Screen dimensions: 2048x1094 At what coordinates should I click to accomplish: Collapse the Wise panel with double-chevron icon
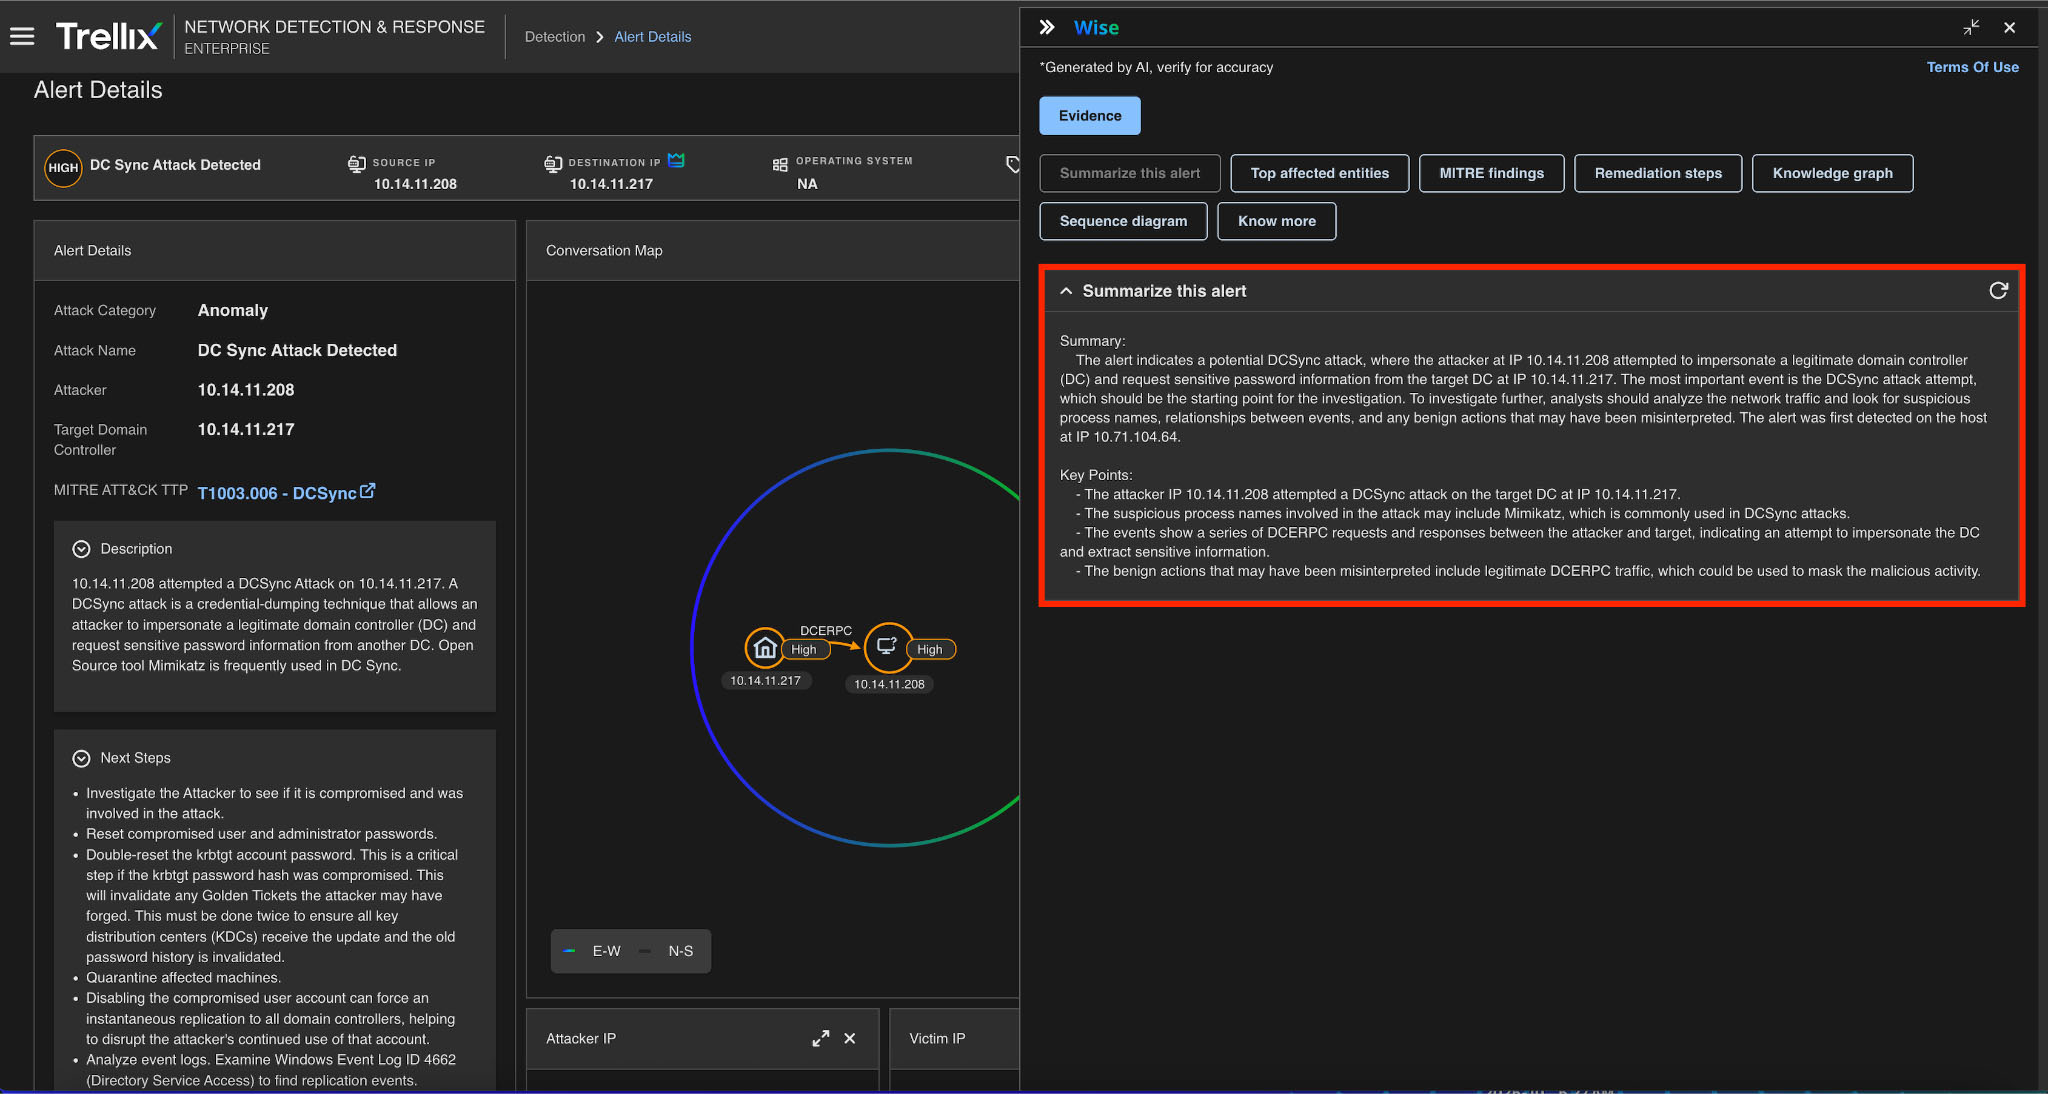1047,27
